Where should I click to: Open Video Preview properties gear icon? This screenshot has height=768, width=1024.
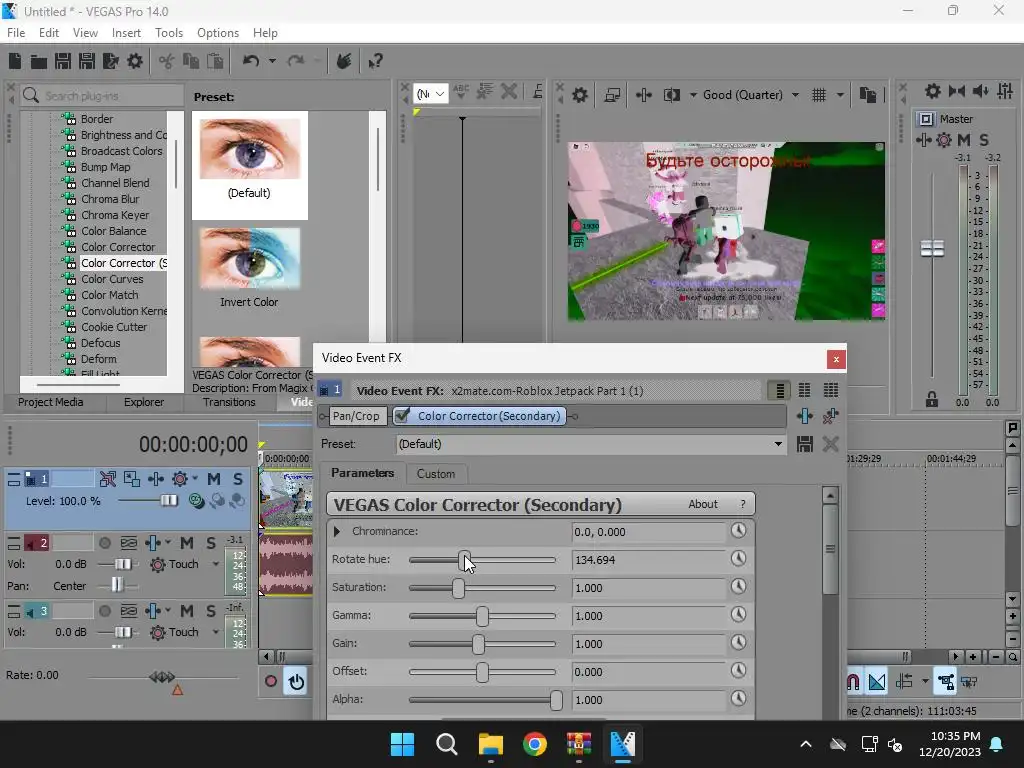[x=580, y=95]
